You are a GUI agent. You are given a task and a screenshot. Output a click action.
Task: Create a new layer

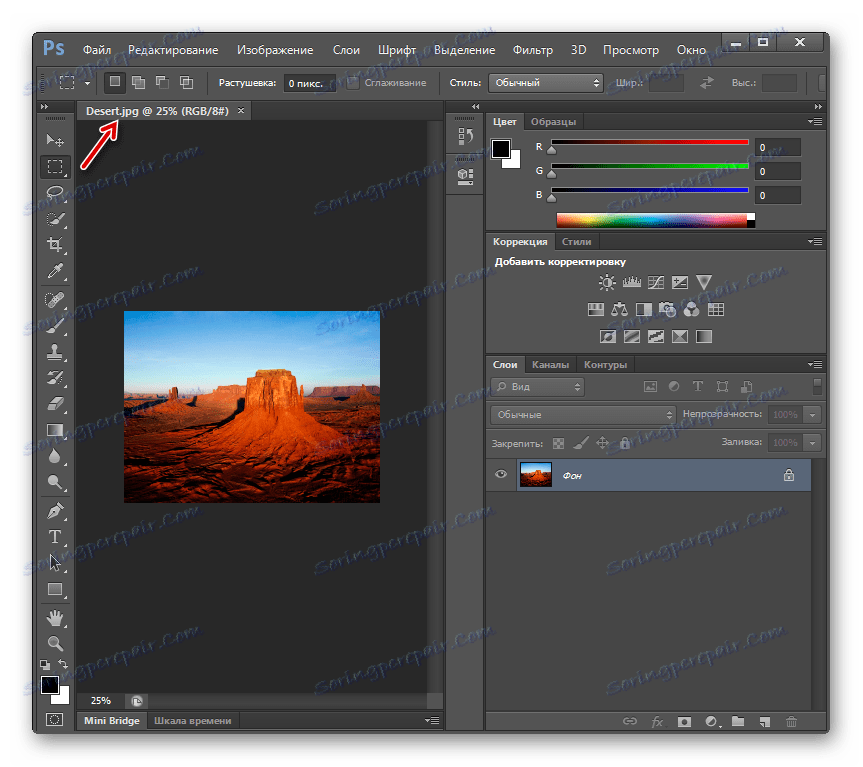click(764, 721)
